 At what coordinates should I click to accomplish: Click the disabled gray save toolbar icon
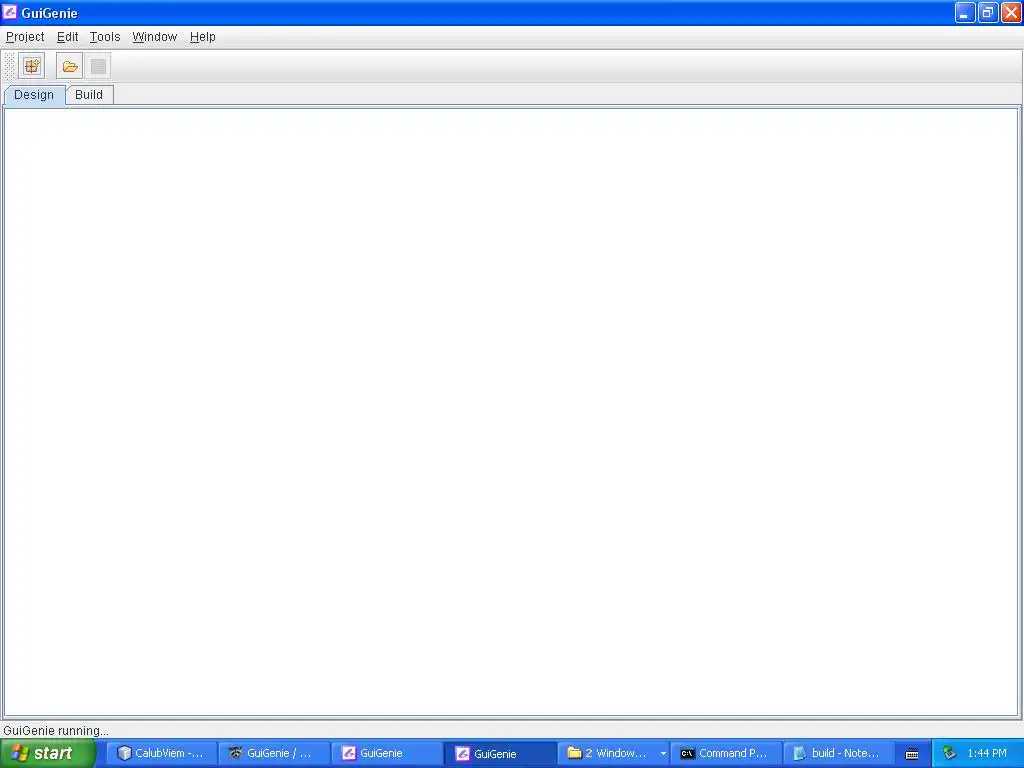click(x=98, y=66)
